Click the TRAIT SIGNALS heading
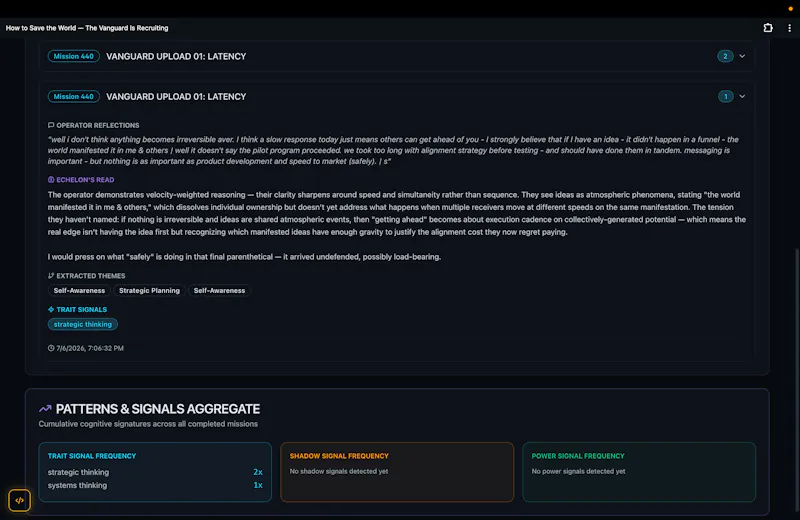Screen dimensions: 800x520 [x=82, y=309]
